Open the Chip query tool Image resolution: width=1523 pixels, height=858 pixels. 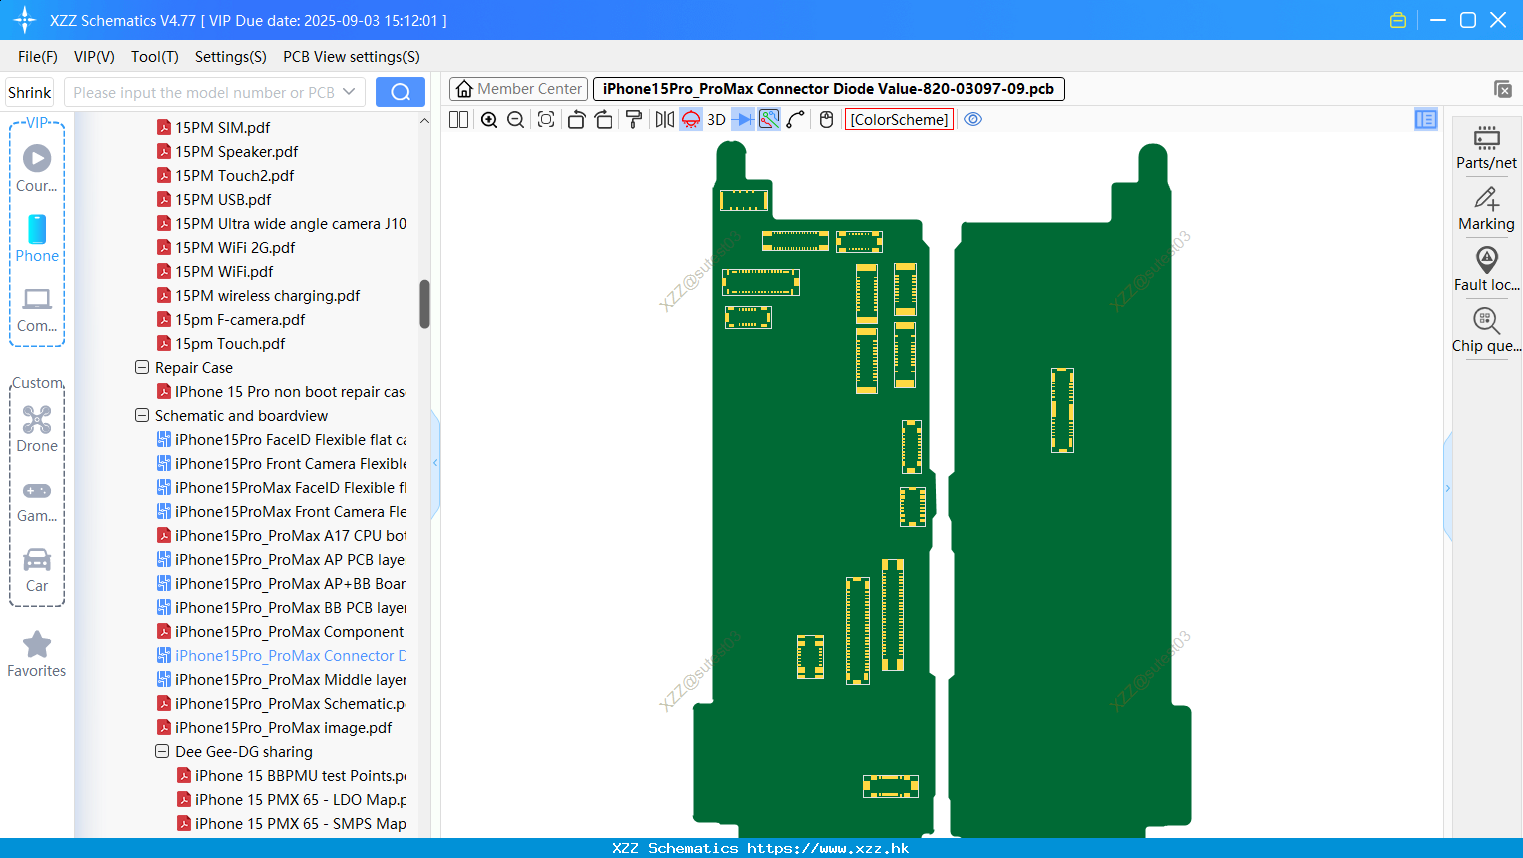(1486, 330)
